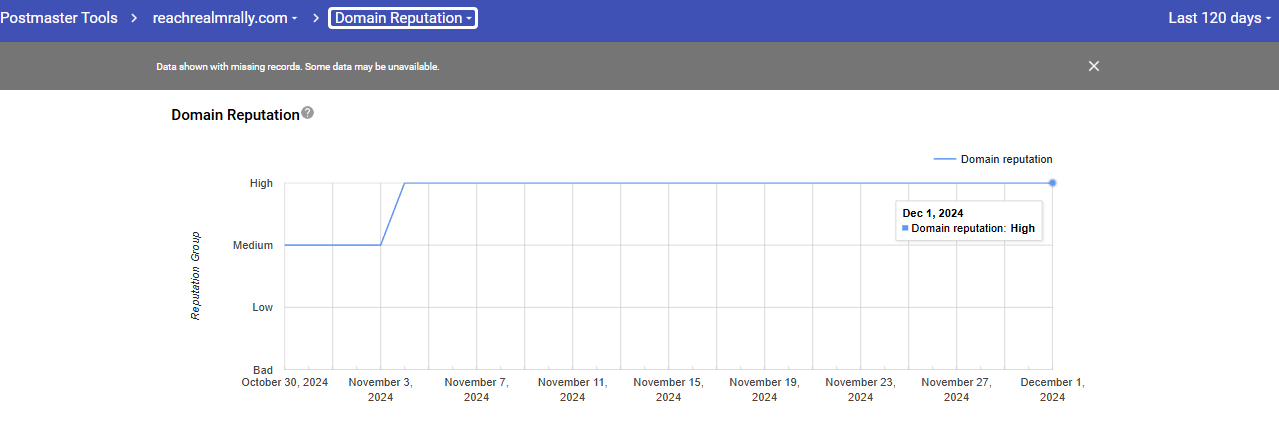1279x438 pixels.
Task: Open the Postmaster Tools home link
Action: [58, 18]
